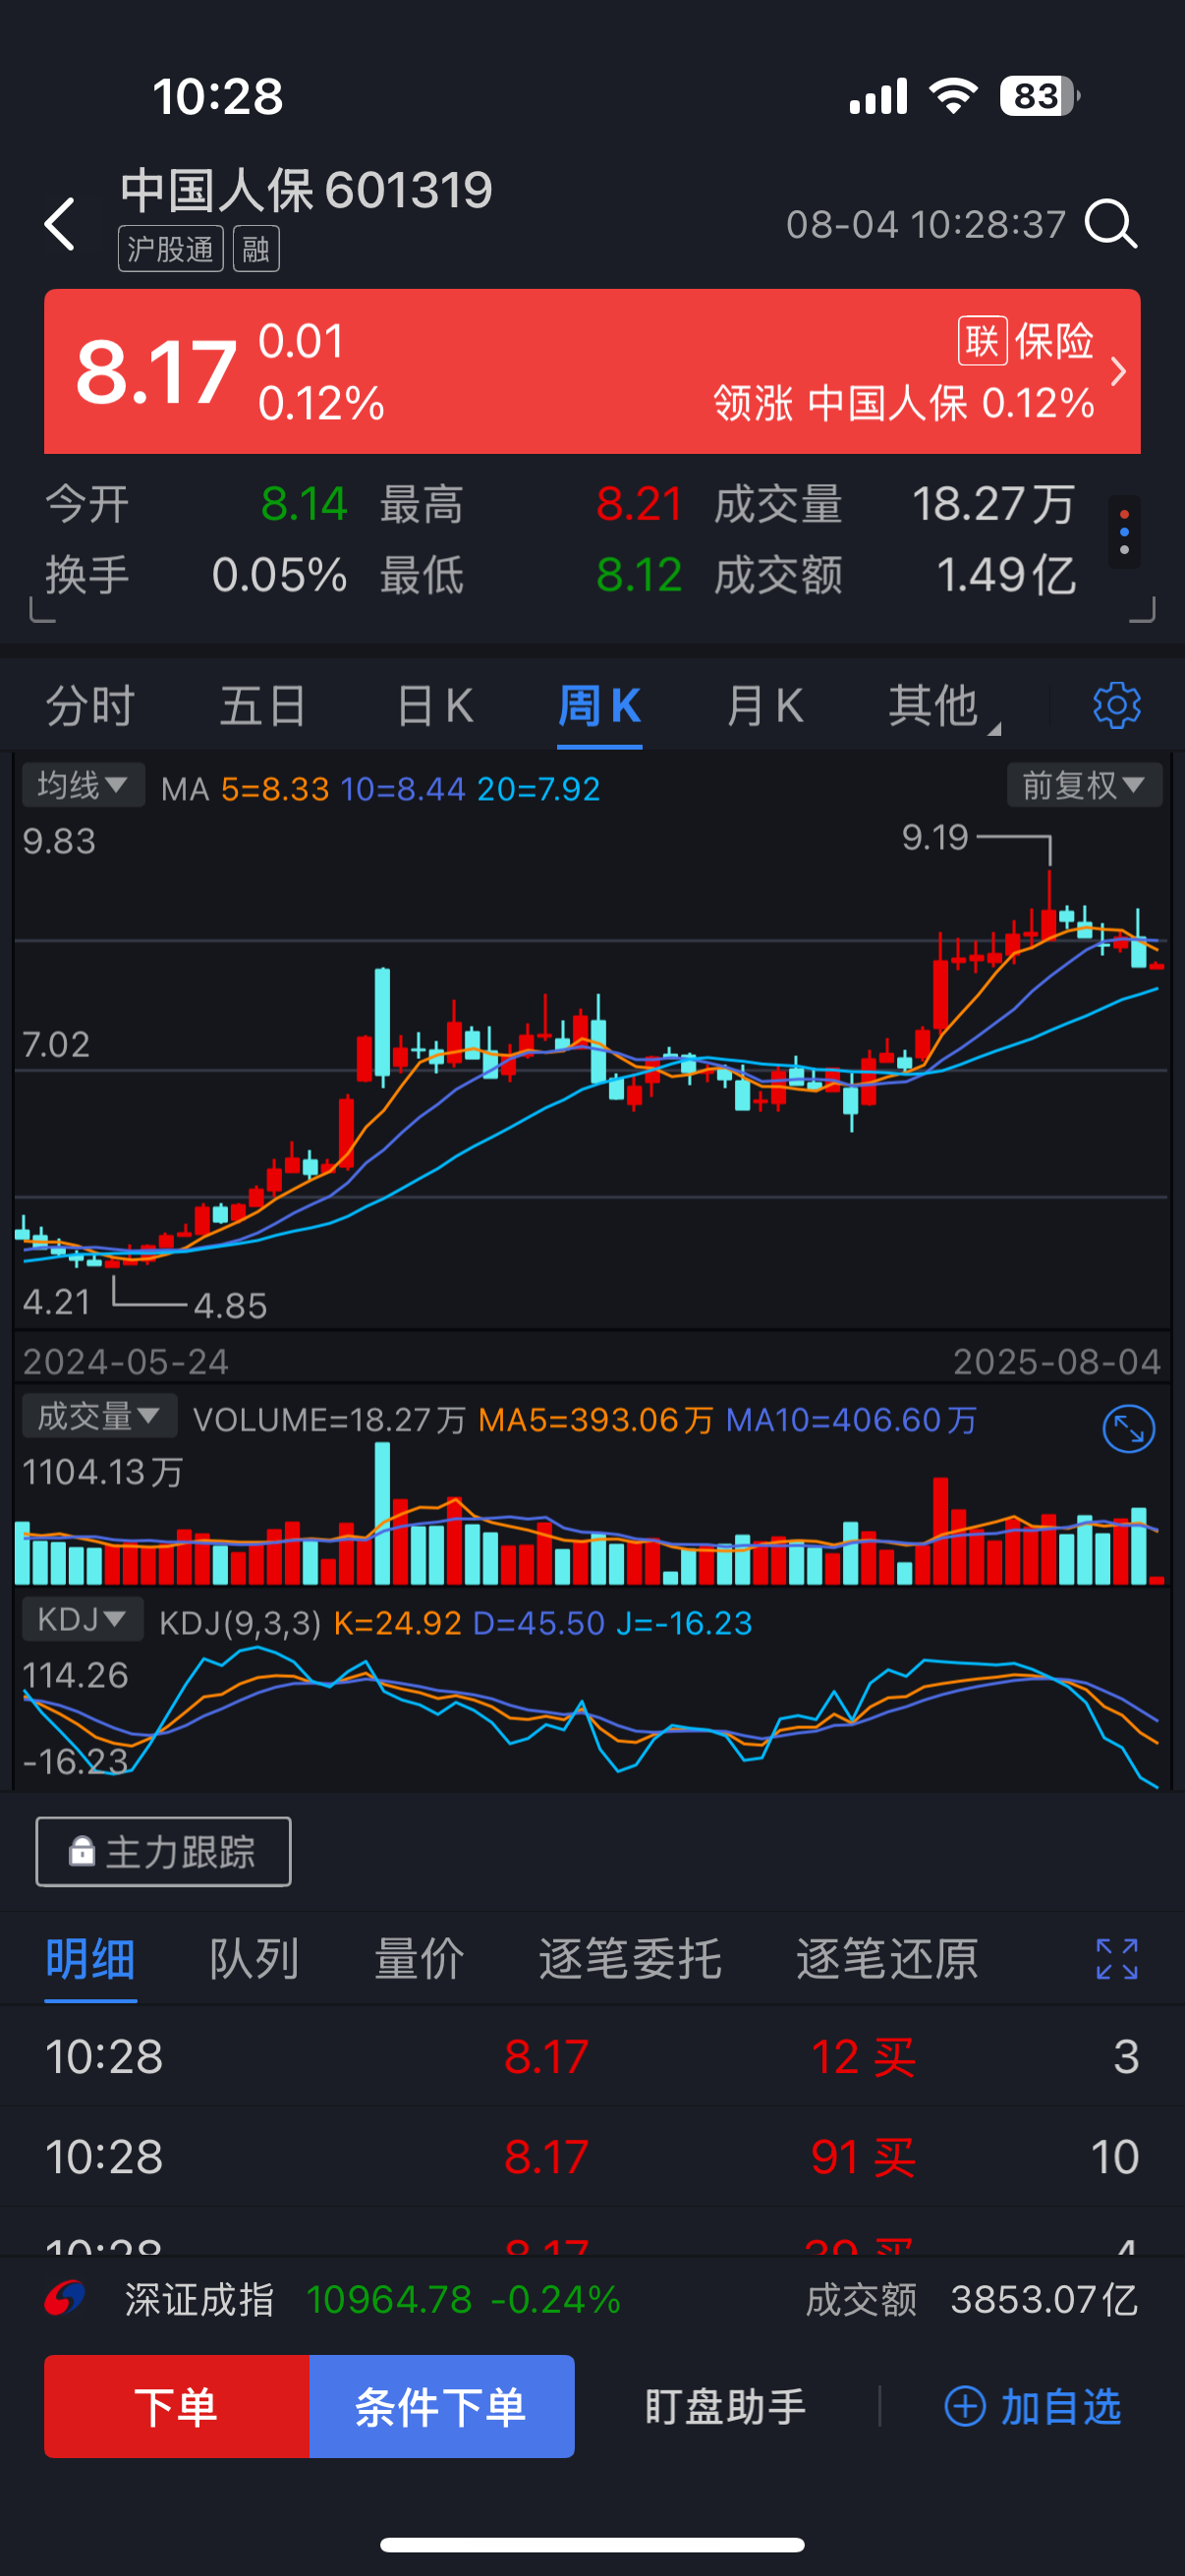Screen dimensions: 1185x2576
Task: Open the 均线 indicator dropdown
Action: pos(84,785)
